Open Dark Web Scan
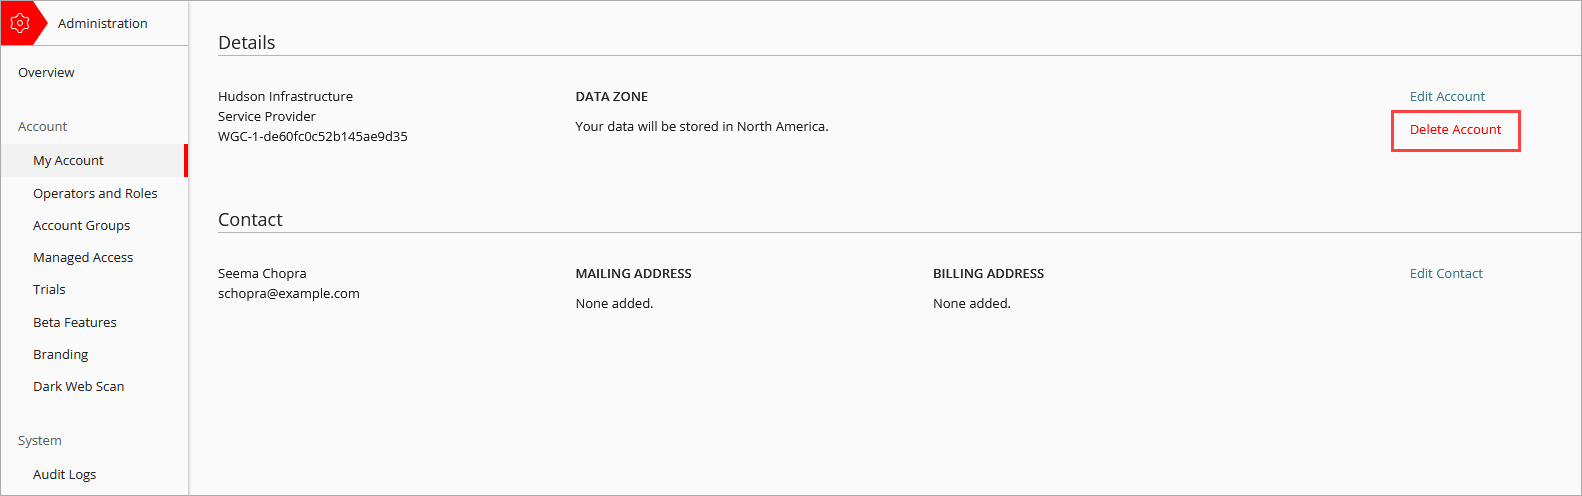Image resolution: width=1582 pixels, height=496 pixels. tap(78, 387)
